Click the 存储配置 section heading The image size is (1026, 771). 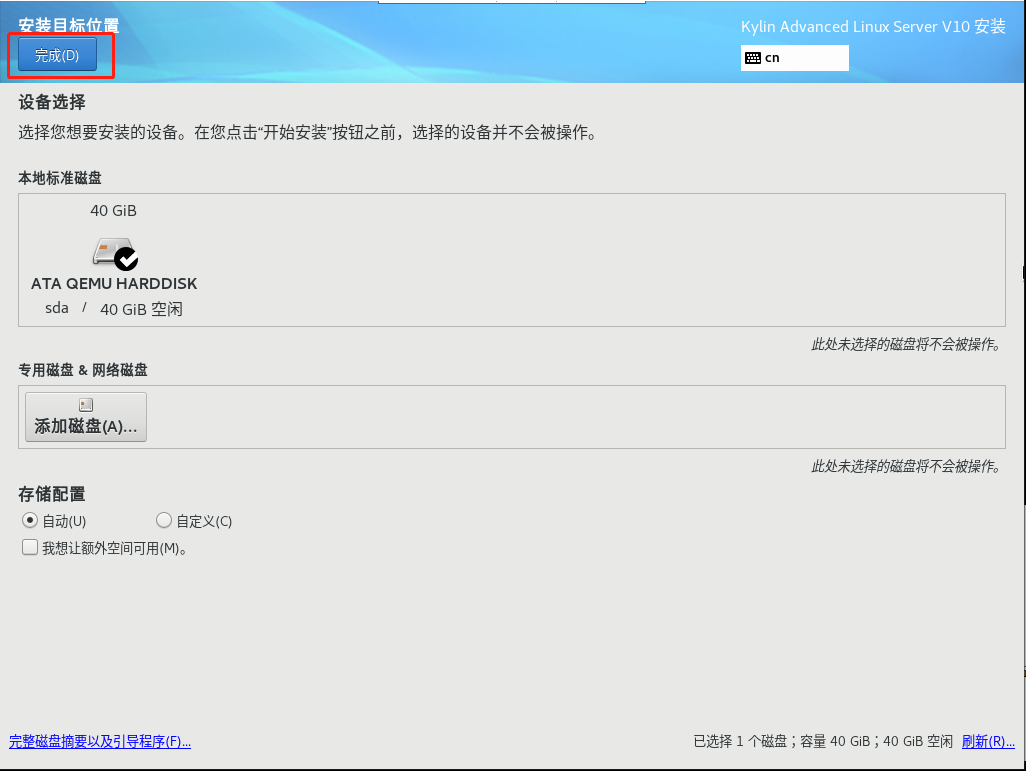52,494
